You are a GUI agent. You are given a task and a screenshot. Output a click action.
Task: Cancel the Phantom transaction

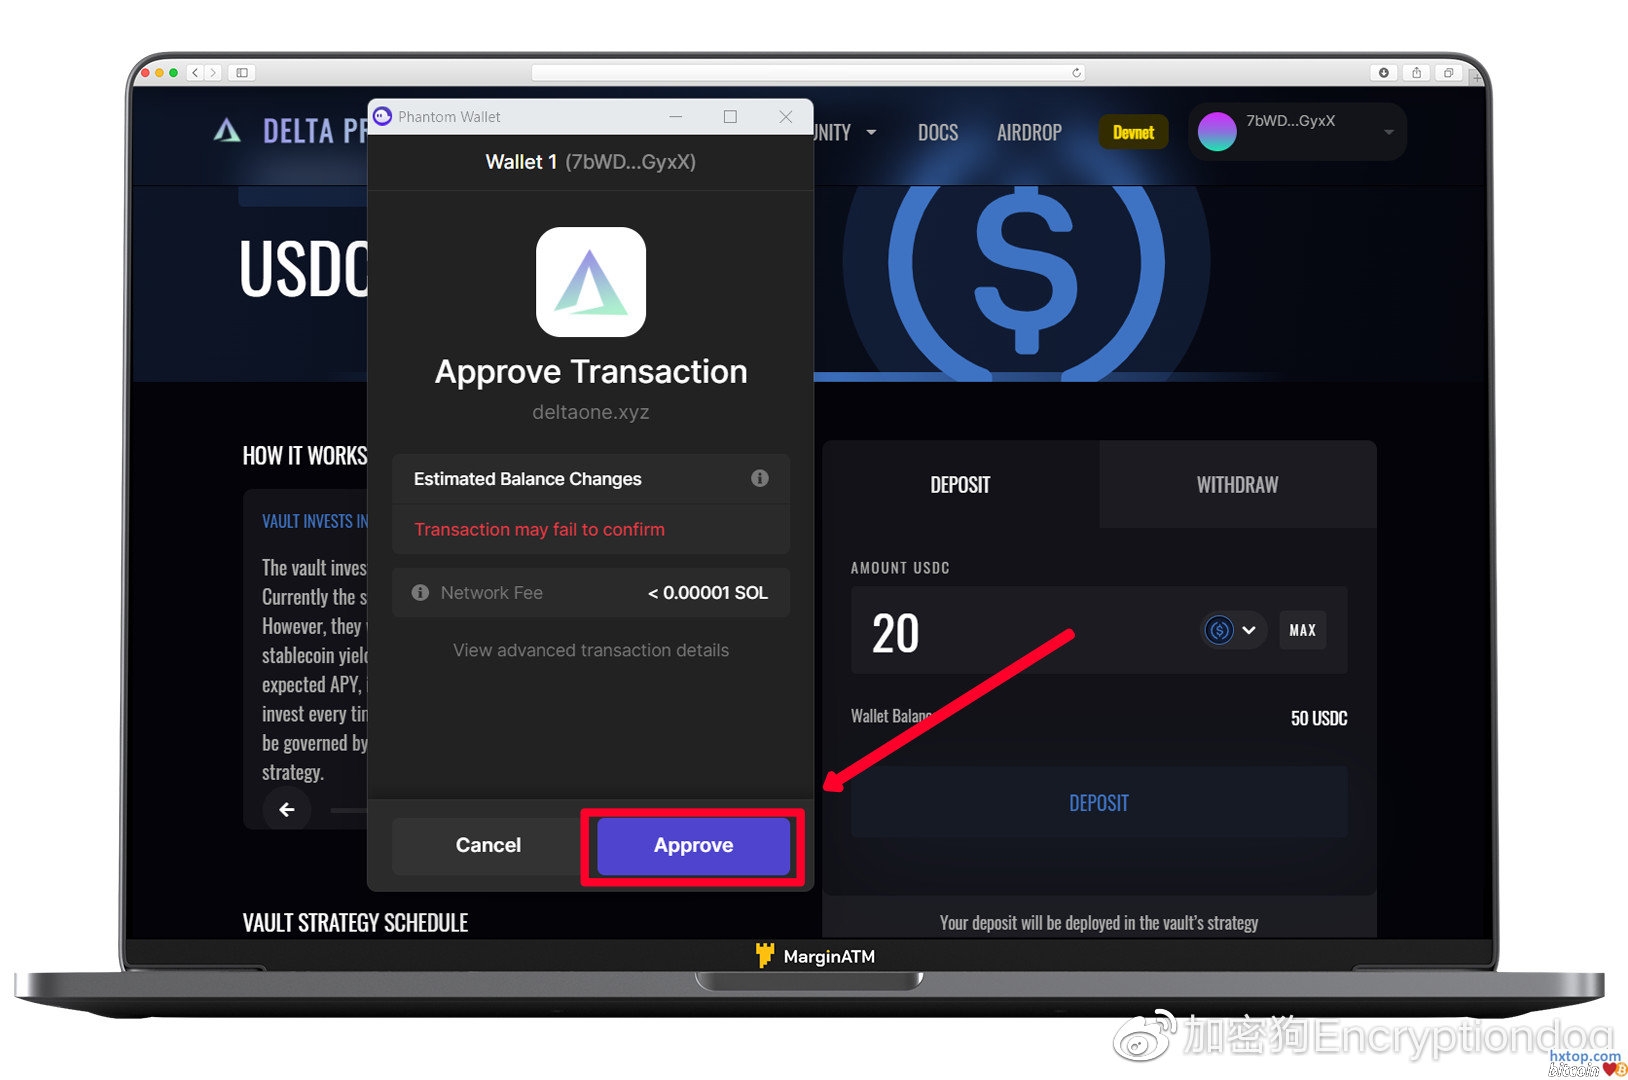tap(488, 846)
